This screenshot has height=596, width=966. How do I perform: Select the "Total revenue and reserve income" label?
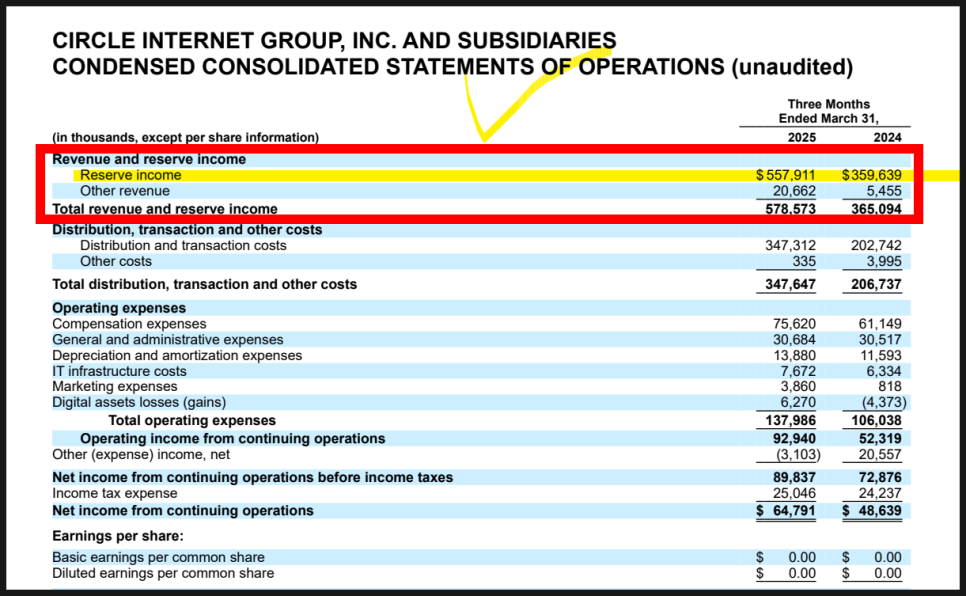[x=164, y=209]
